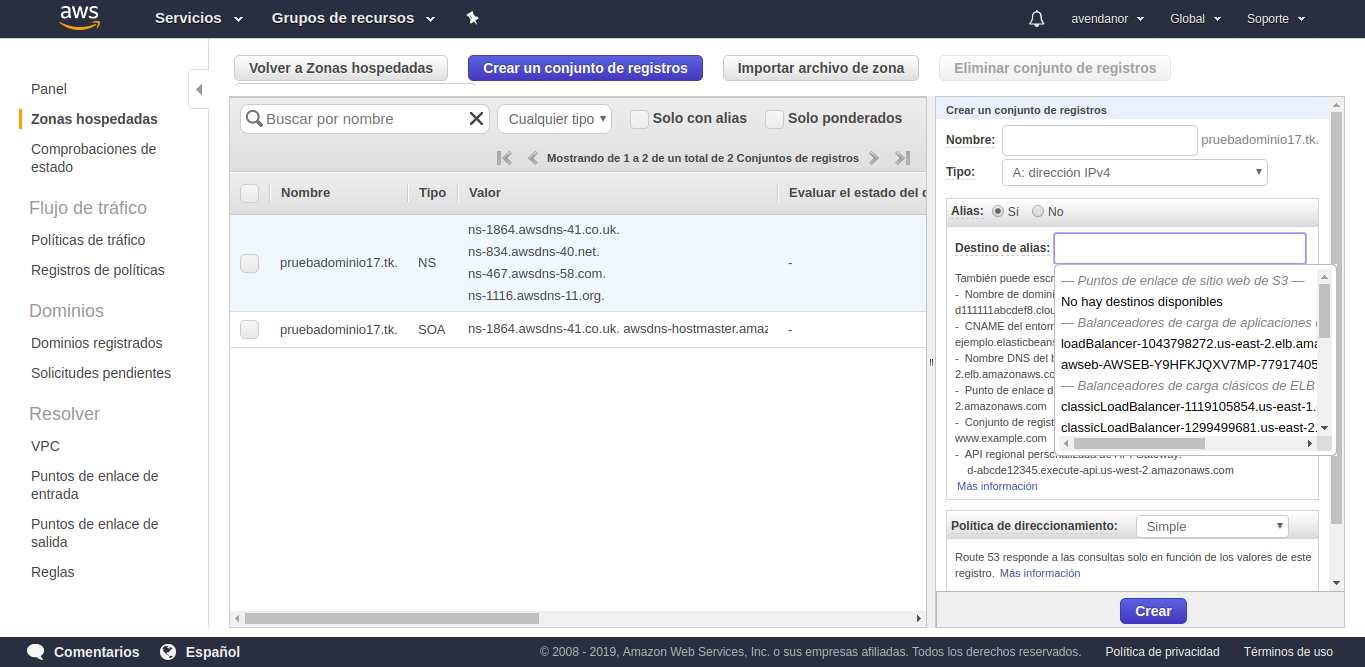
Task: Open Más información link for routing policy
Action: pos(1040,573)
